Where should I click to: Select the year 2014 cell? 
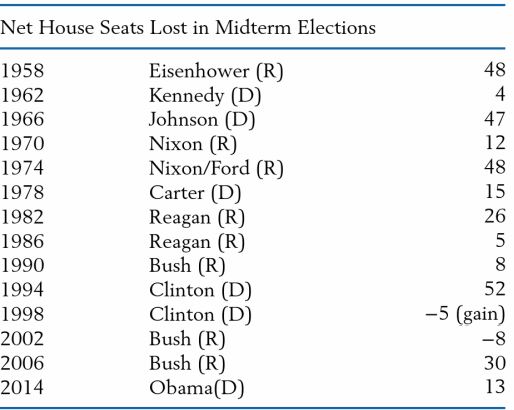[22, 387]
